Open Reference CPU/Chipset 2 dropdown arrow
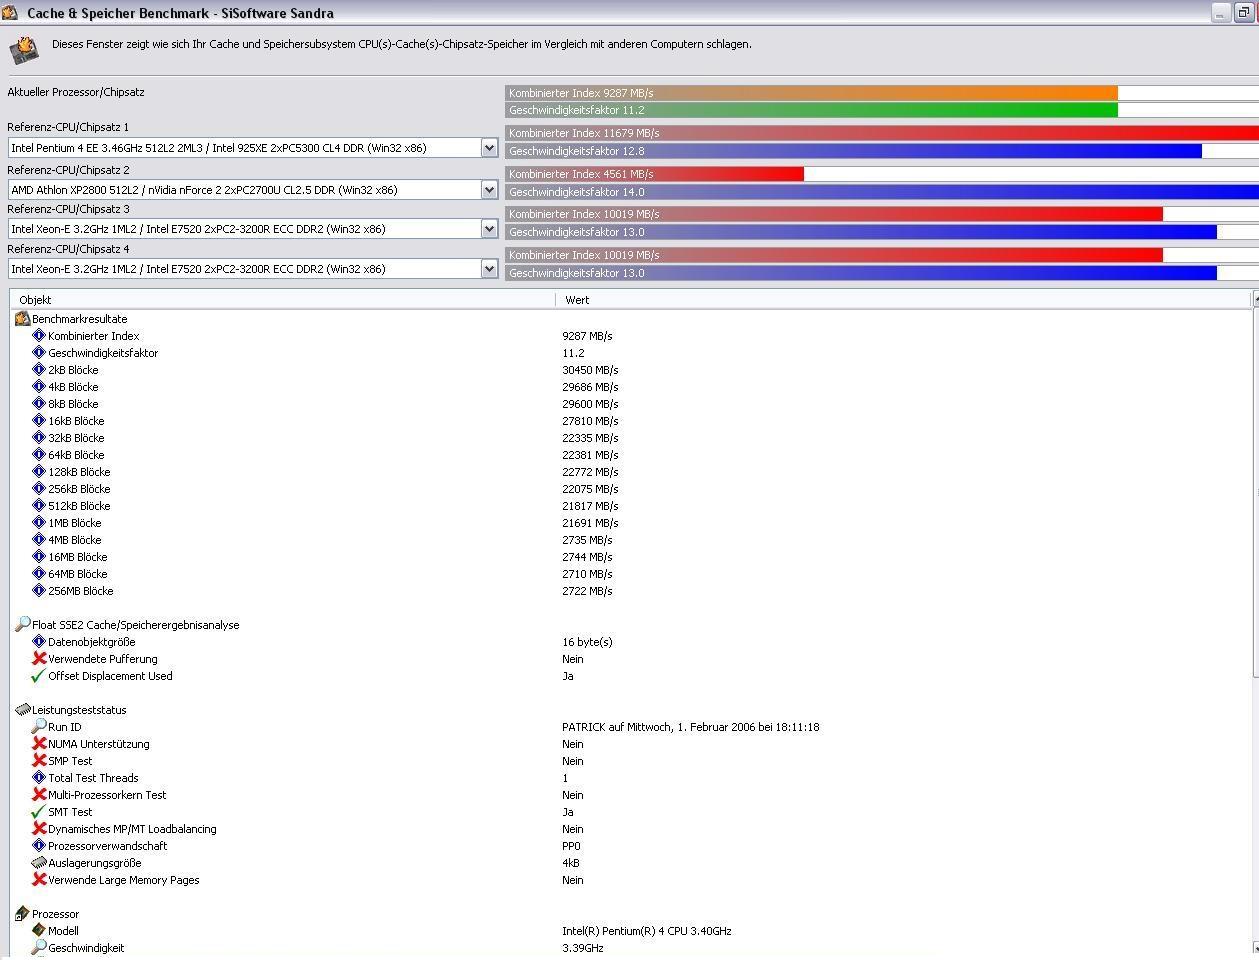Image resolution: width=1259 pixels, height=960 pixels. (489, 190)
